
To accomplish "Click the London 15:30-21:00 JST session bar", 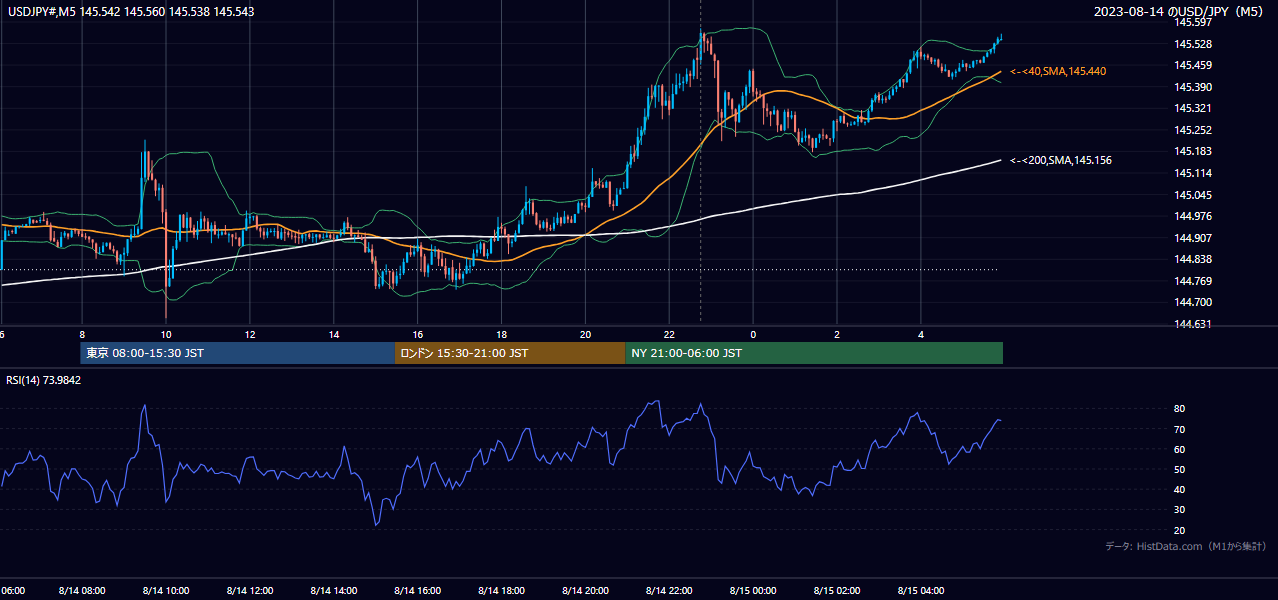I will [510, 353].
